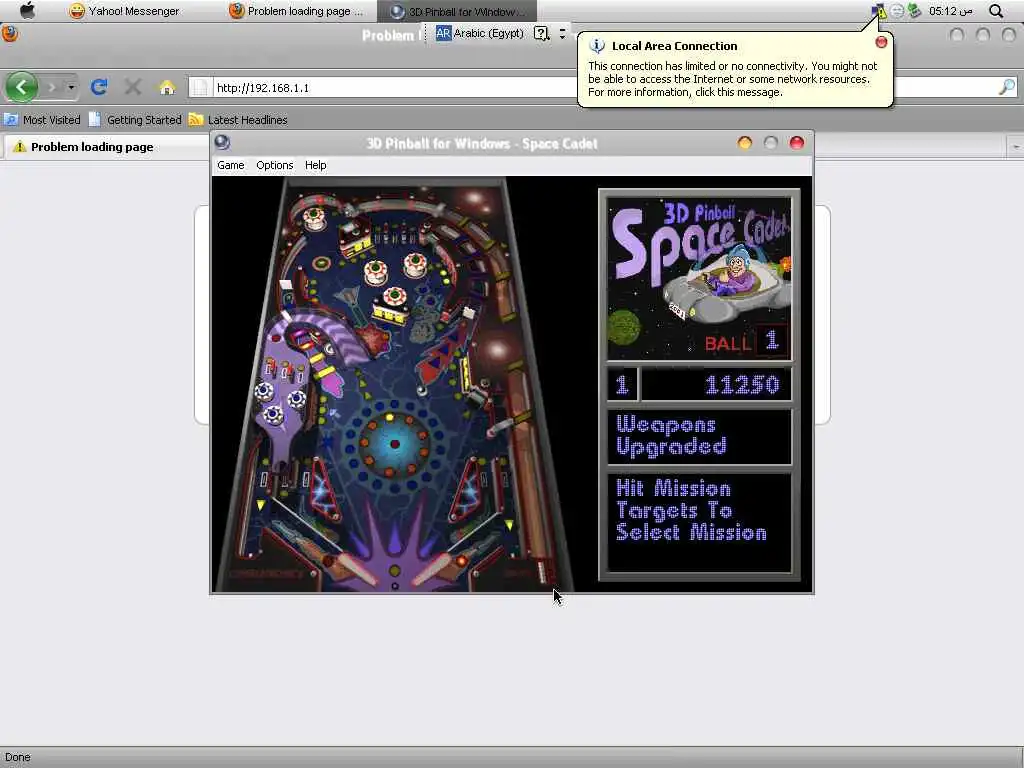
Task: Click the Done status bar text
Action: (x=18, y=758)
